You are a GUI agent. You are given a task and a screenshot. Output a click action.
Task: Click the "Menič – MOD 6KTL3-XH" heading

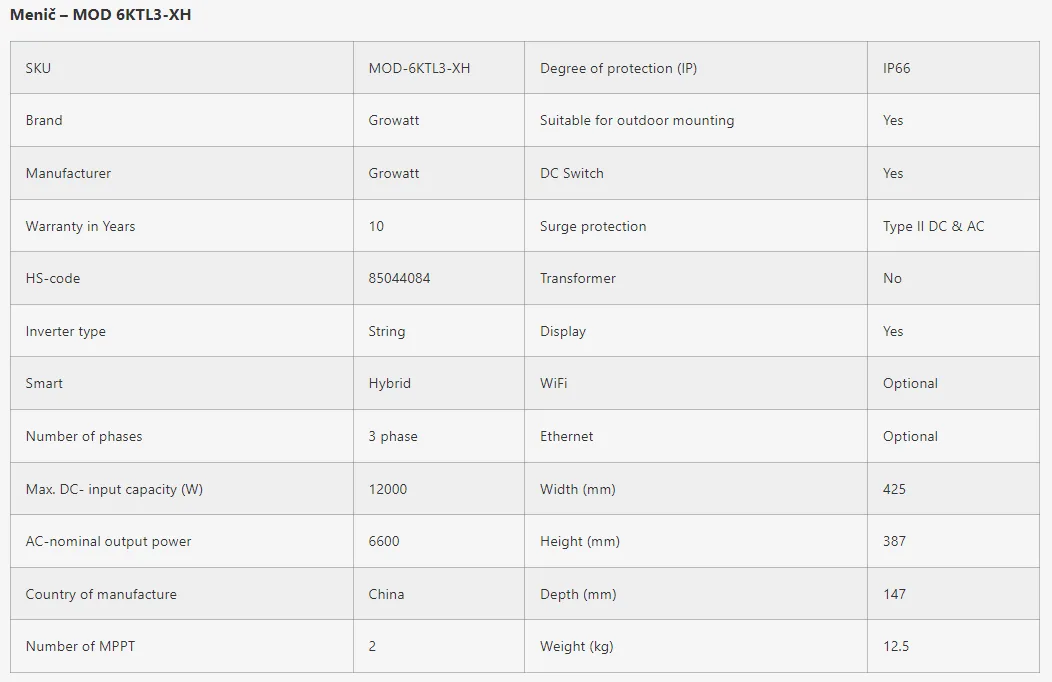pos(100,15)
